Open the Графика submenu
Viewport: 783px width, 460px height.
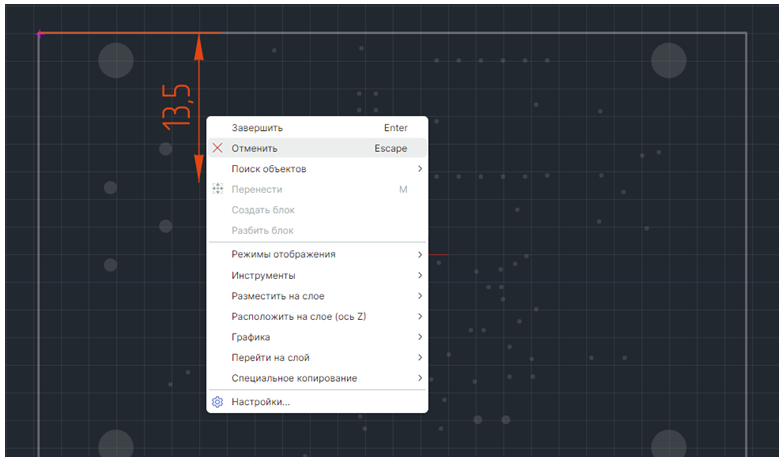317,337
